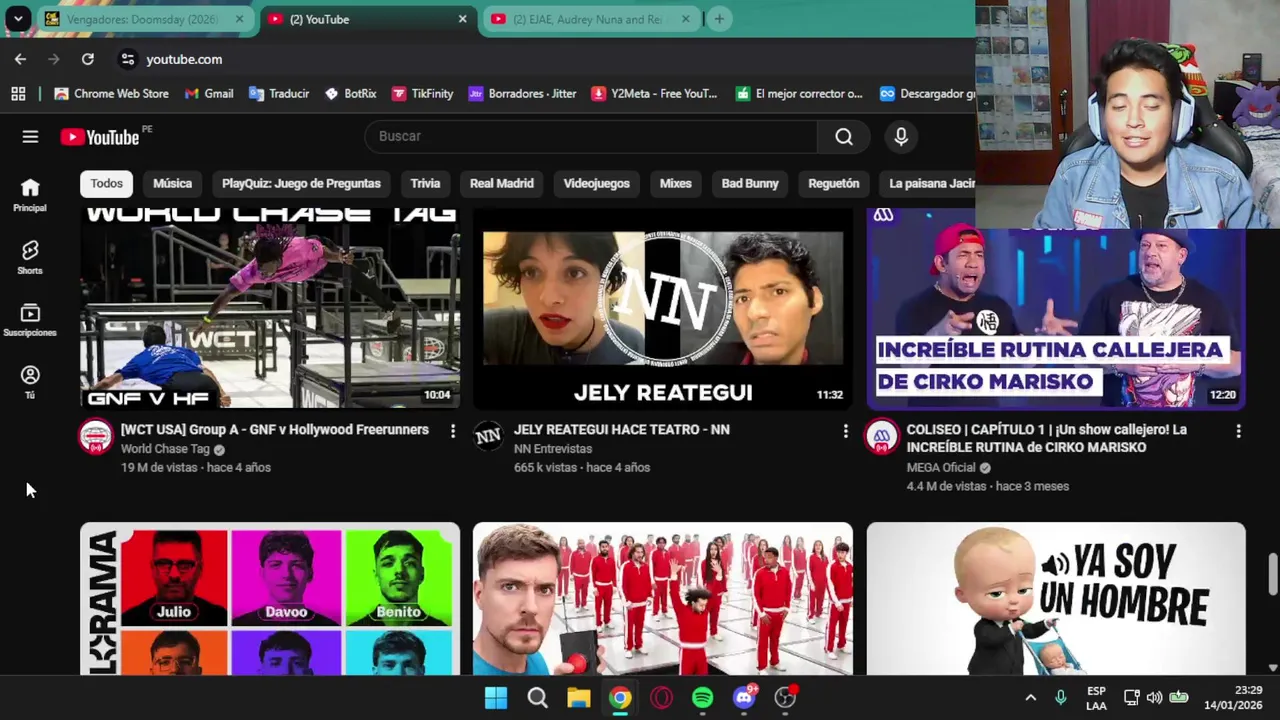Open the Ya Soy Un Hombre thumbnail
1280x720 pixels.
tap(1056, 598)
